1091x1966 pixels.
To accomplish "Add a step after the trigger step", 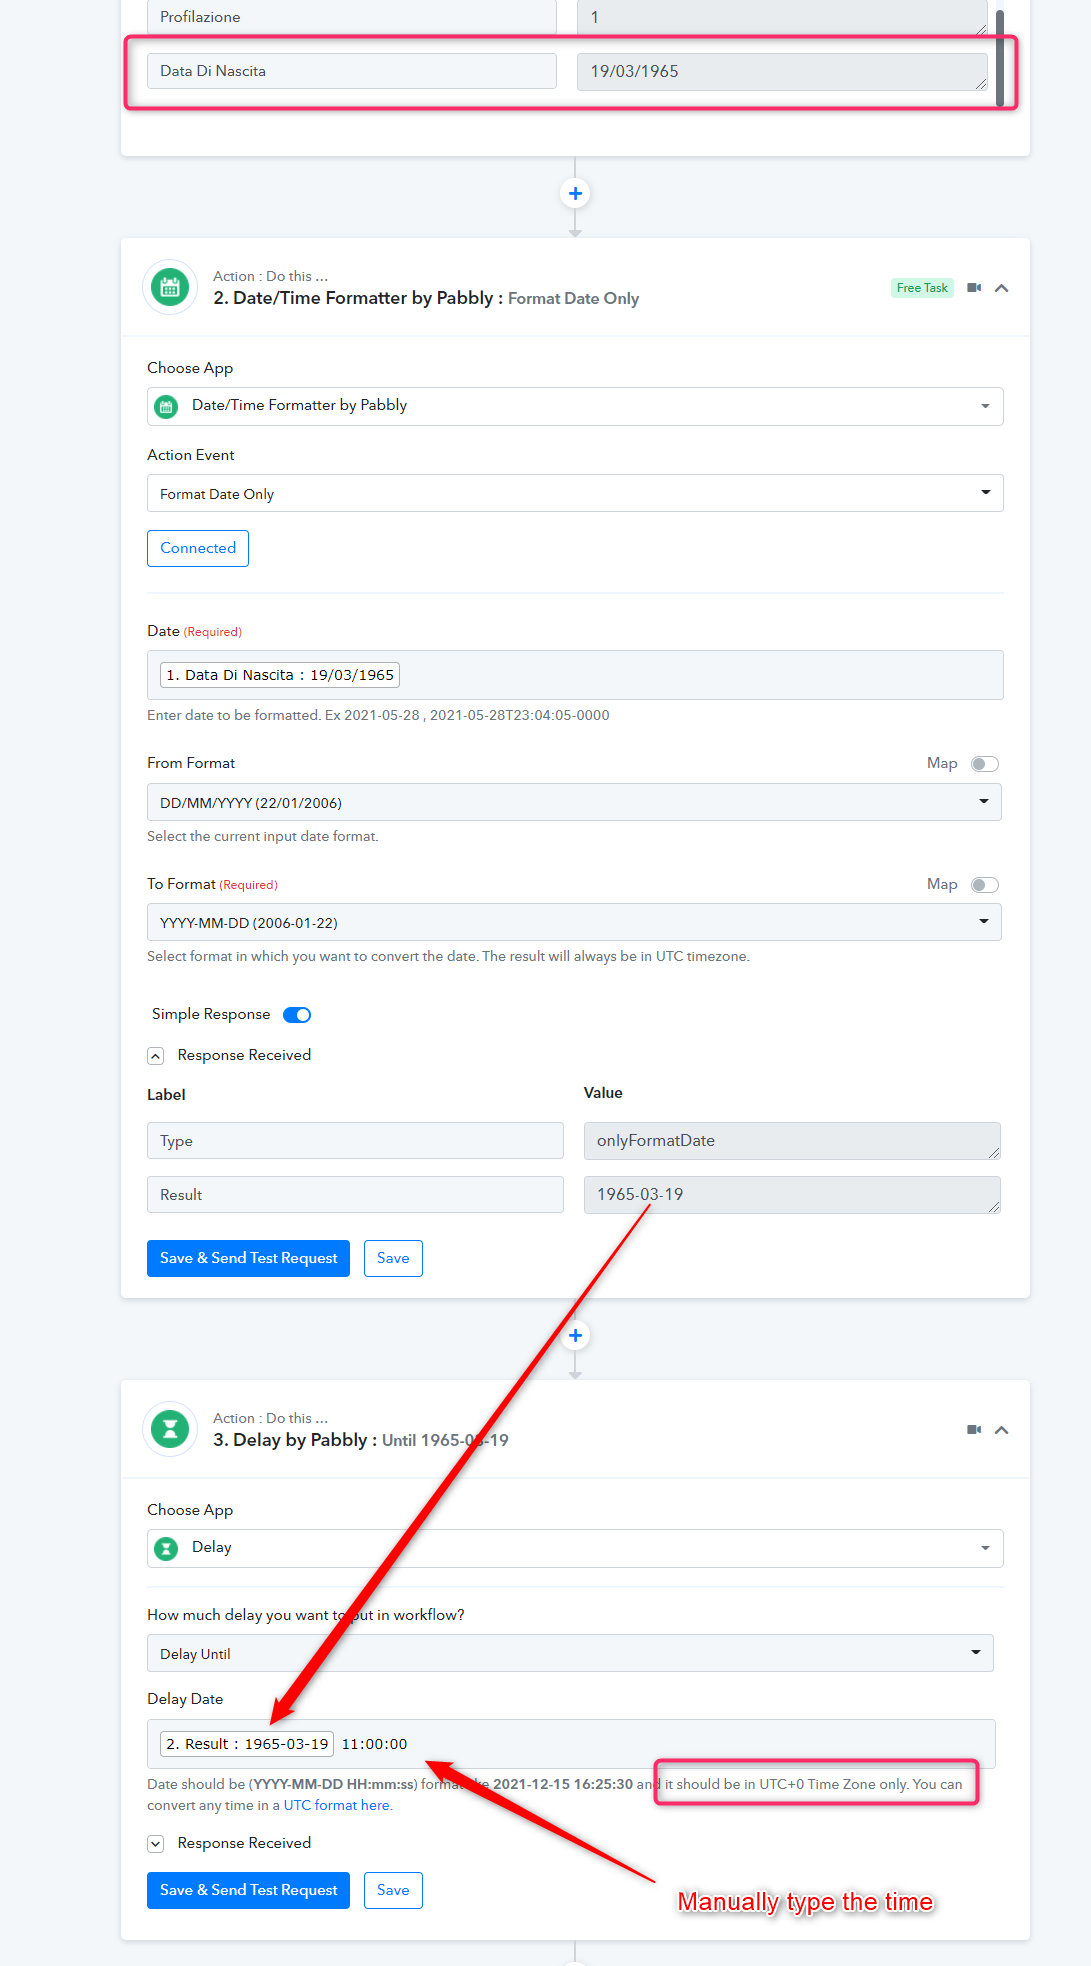I will pos(575,193).
